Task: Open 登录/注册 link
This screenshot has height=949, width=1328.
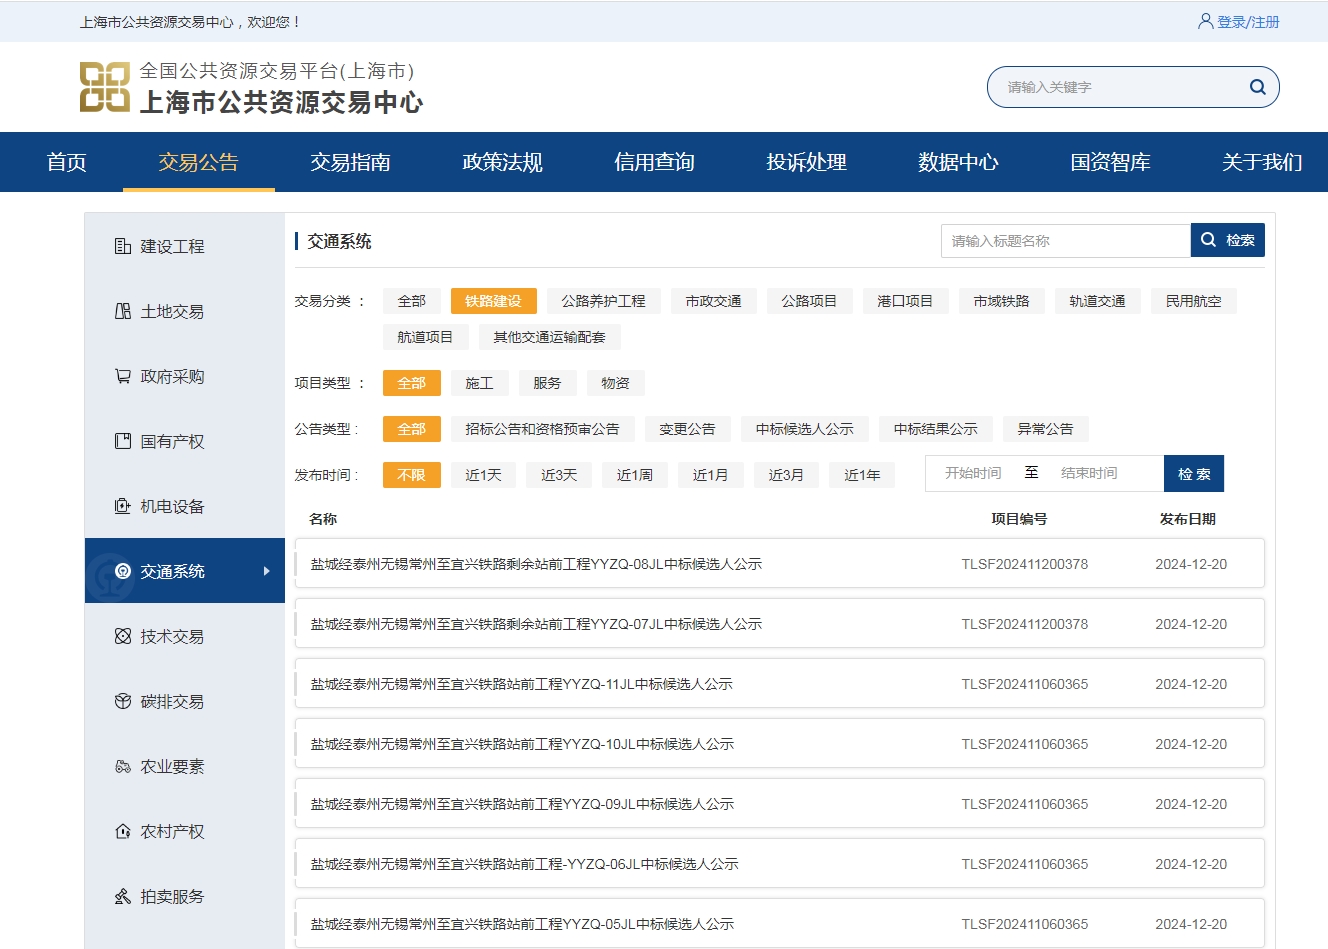Action: (1248, 21)
